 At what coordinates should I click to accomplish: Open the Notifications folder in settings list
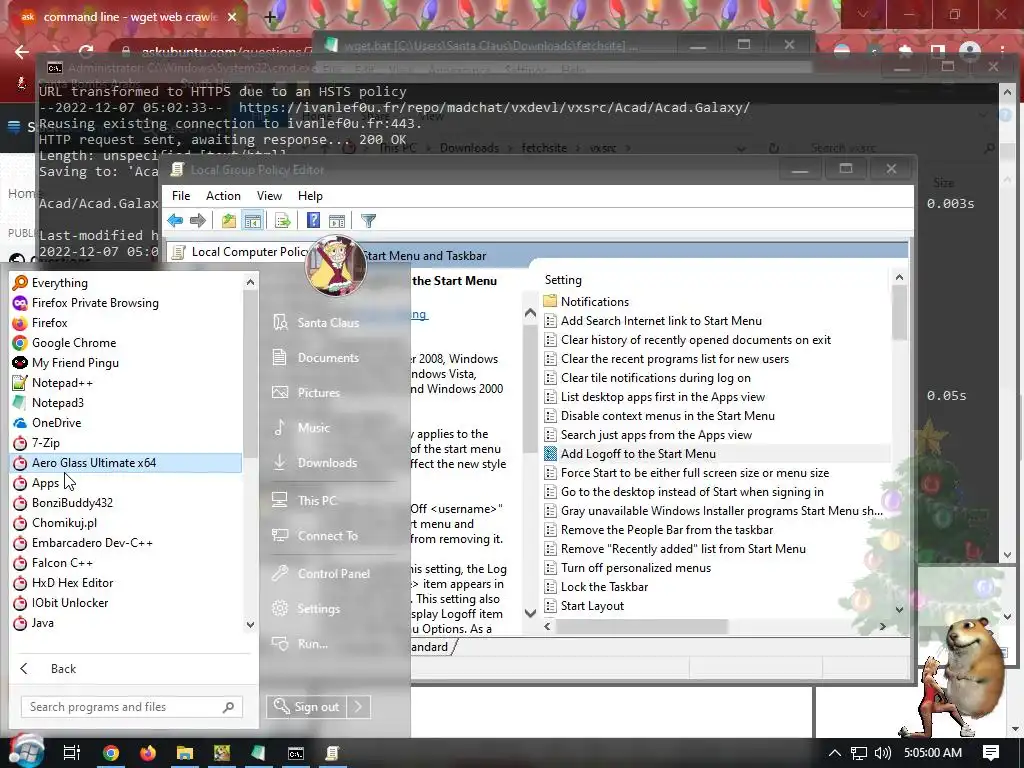(x=594, y=302)
